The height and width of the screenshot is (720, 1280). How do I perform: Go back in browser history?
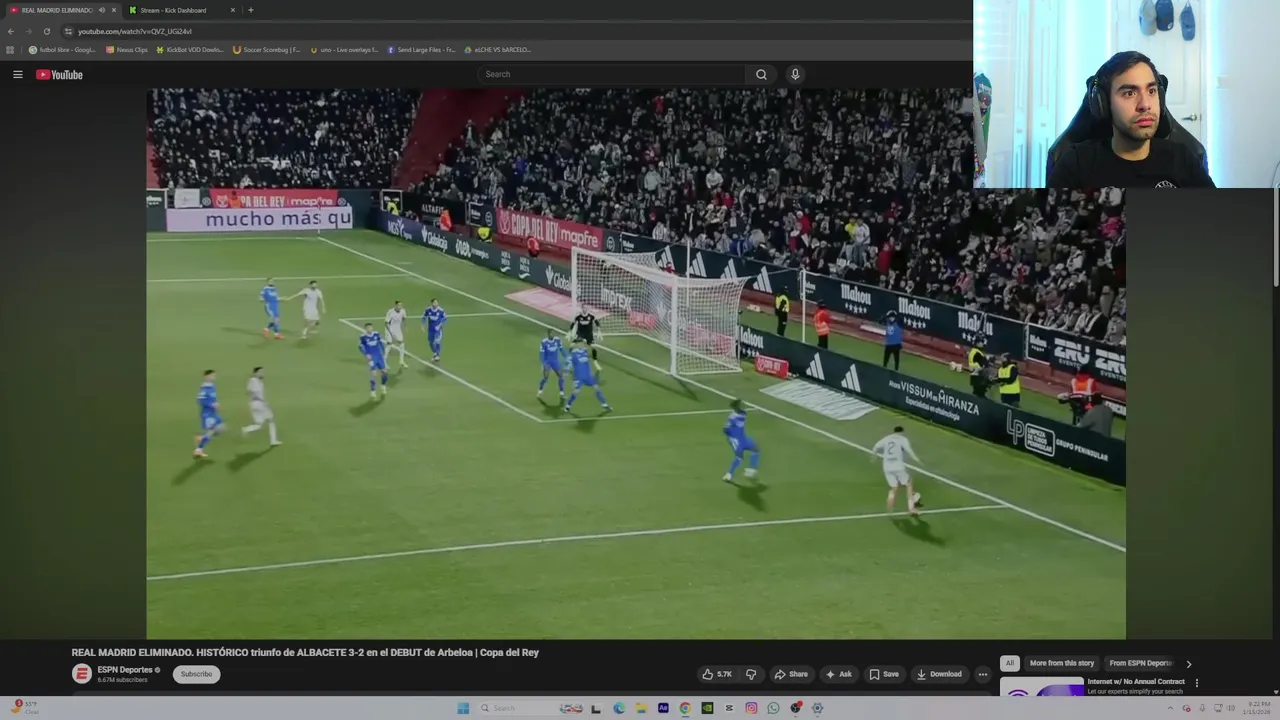click(10, 31)
